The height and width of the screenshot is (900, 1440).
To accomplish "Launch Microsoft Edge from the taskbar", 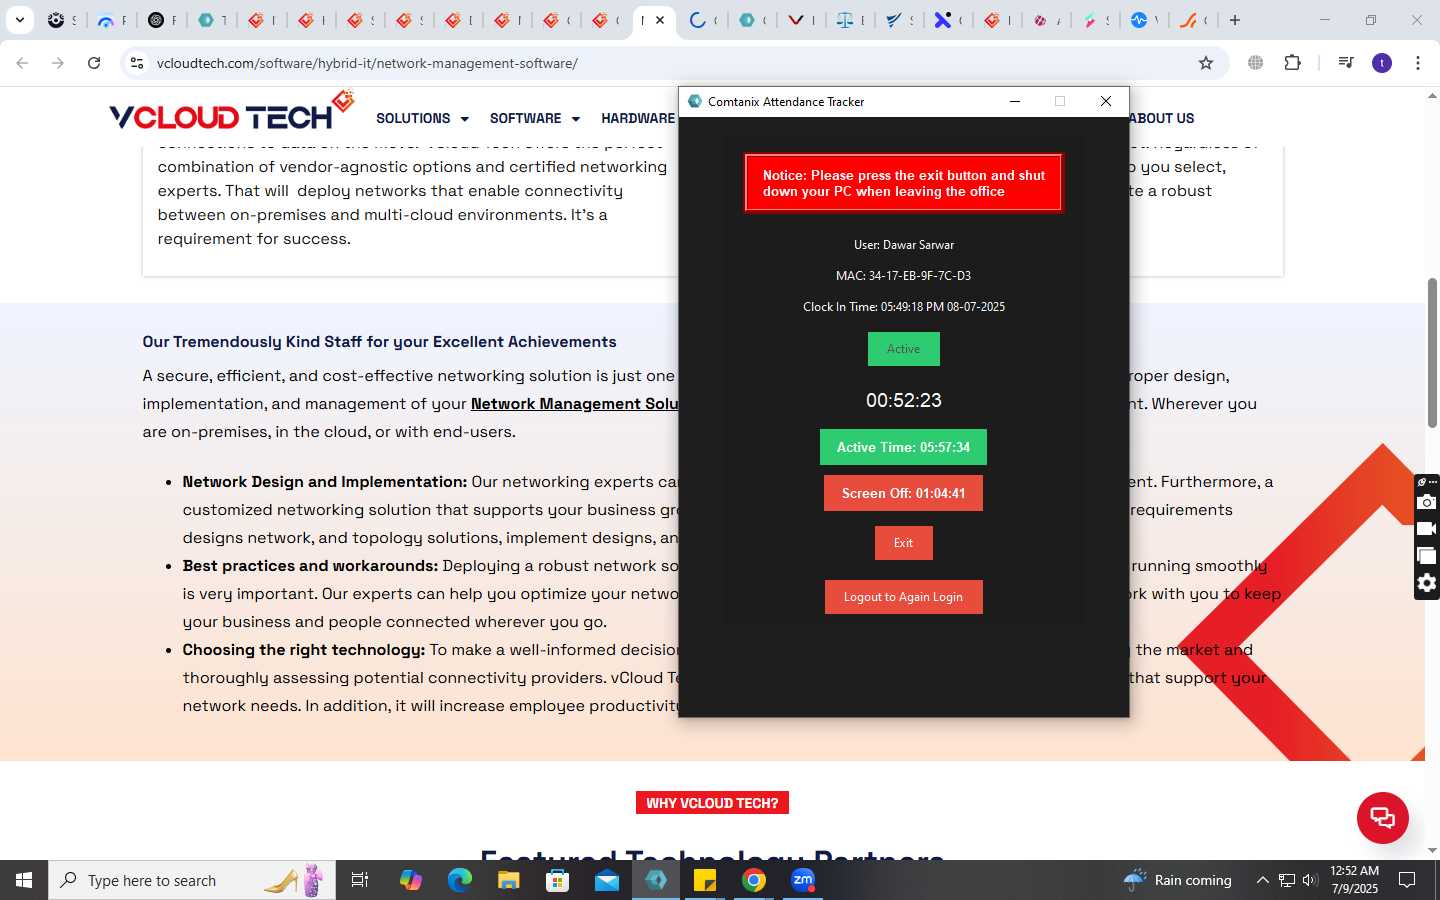I will point(460,880).
